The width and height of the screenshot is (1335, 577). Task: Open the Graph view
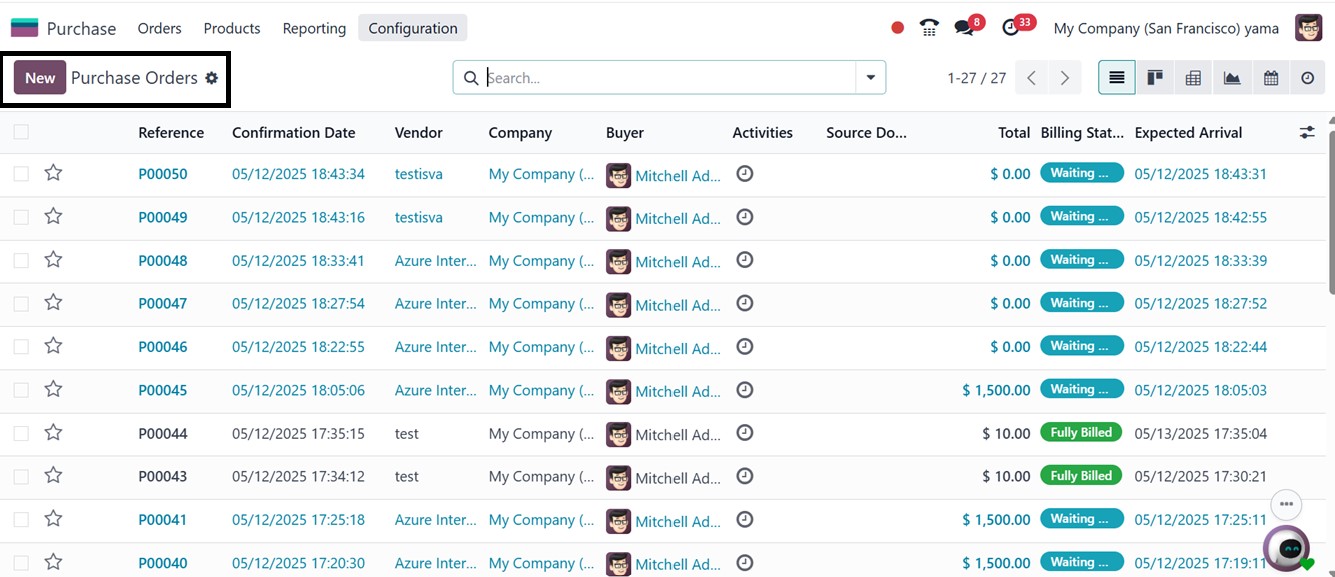[x=1232, y=78]
